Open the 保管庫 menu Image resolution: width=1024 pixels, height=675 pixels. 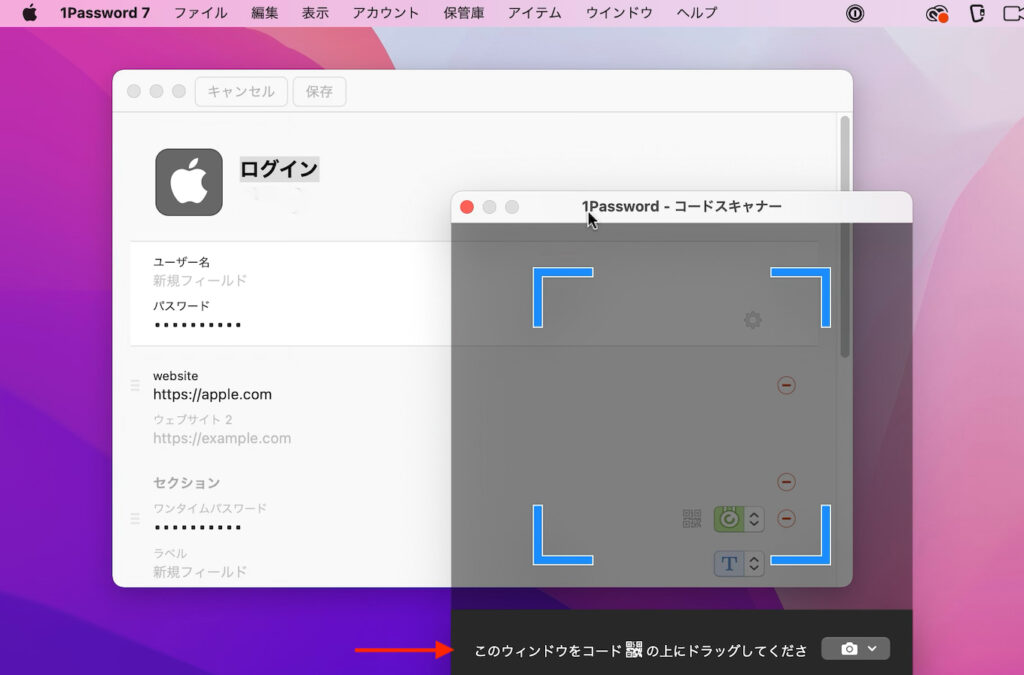[x=463, y=13]
